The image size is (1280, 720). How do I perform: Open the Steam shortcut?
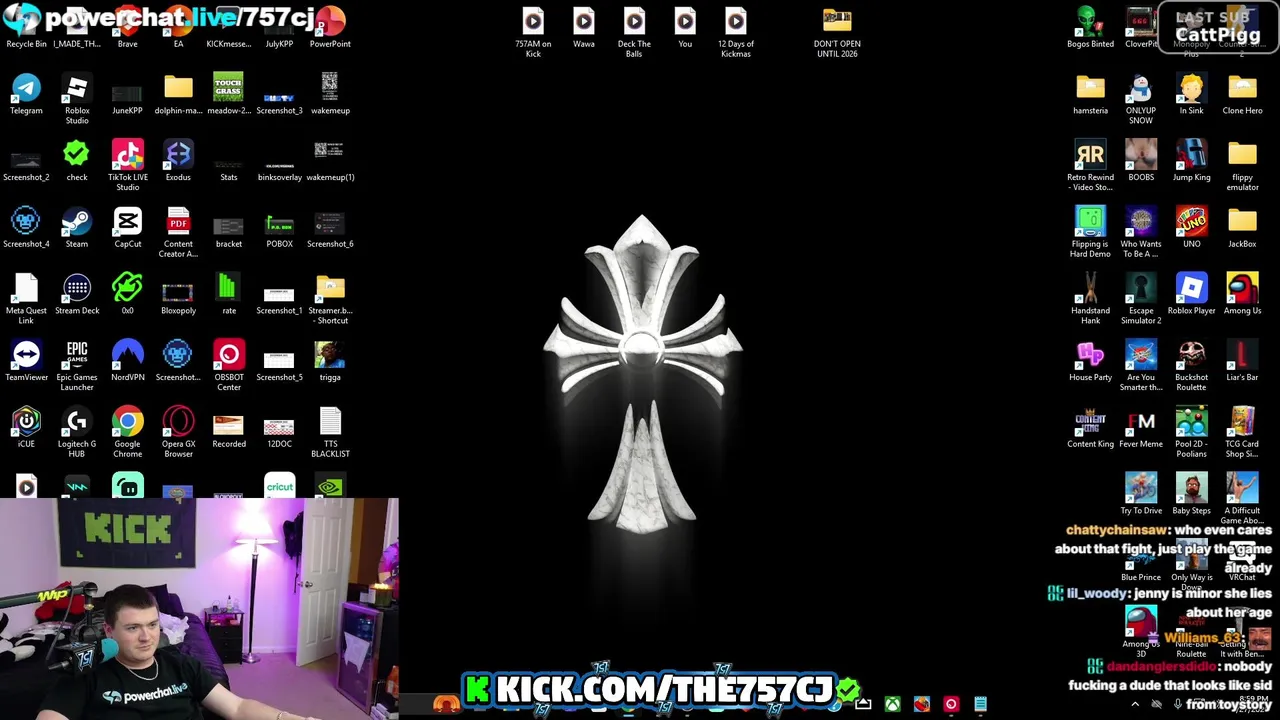(x=77, y=228)
